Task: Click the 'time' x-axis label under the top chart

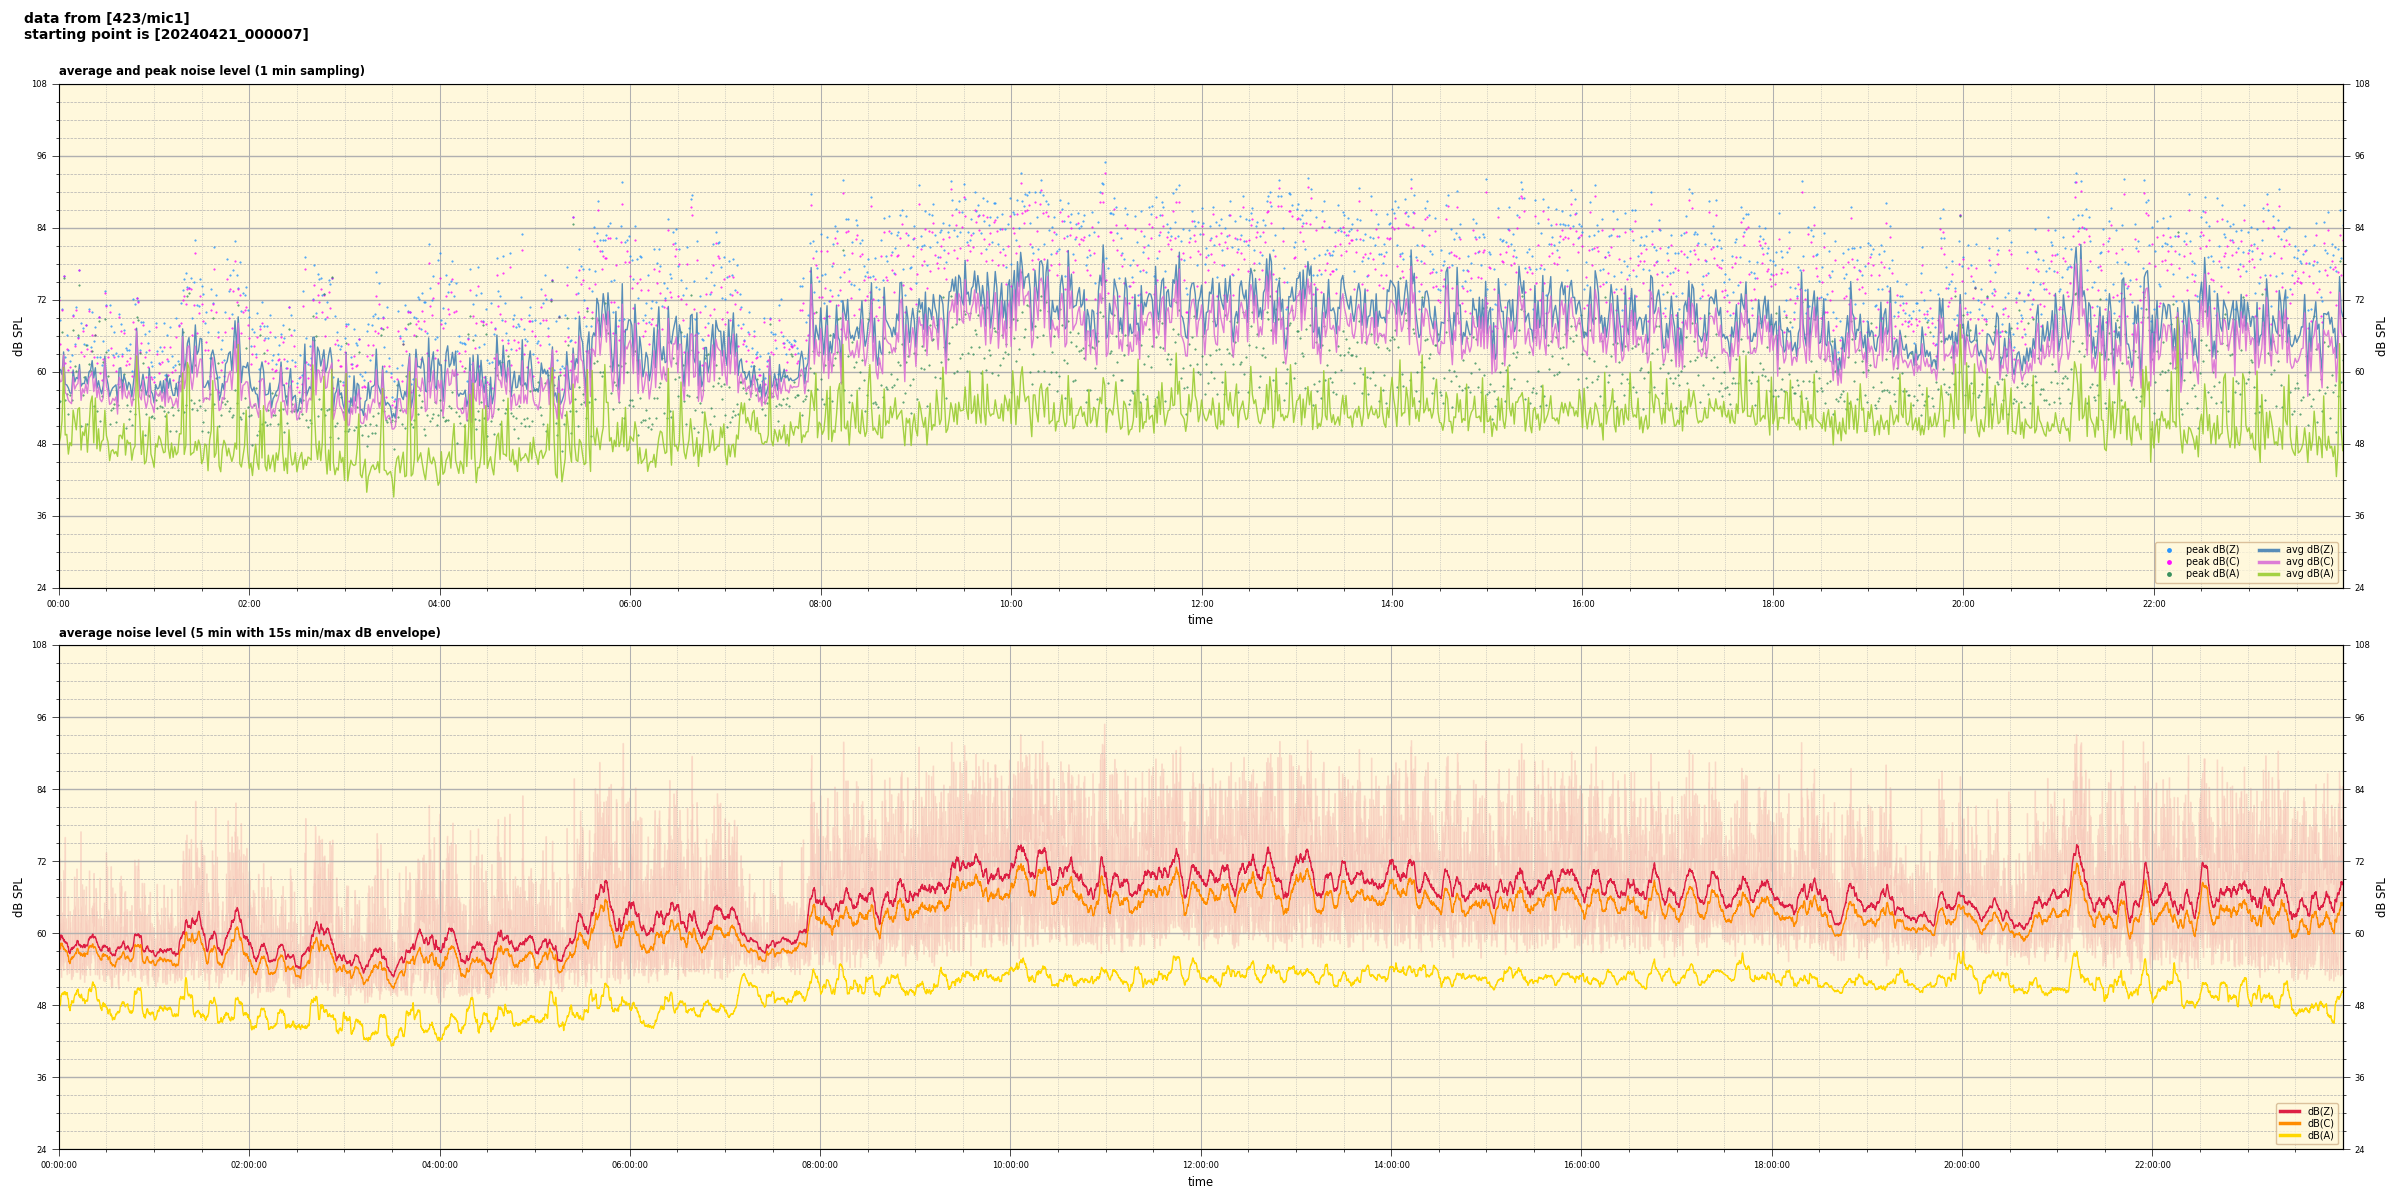Action: tap(1200, 620)
